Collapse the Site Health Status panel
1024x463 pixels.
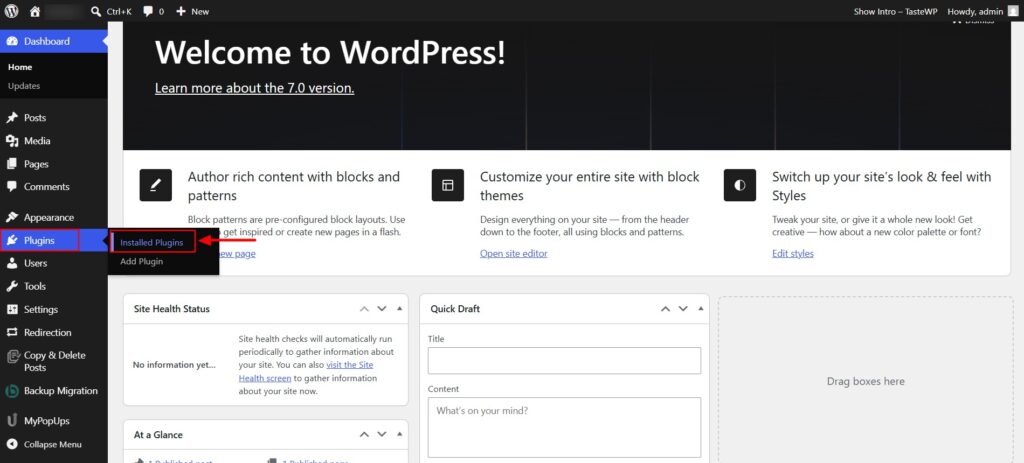pyautogui.click(x=400, y=308)
